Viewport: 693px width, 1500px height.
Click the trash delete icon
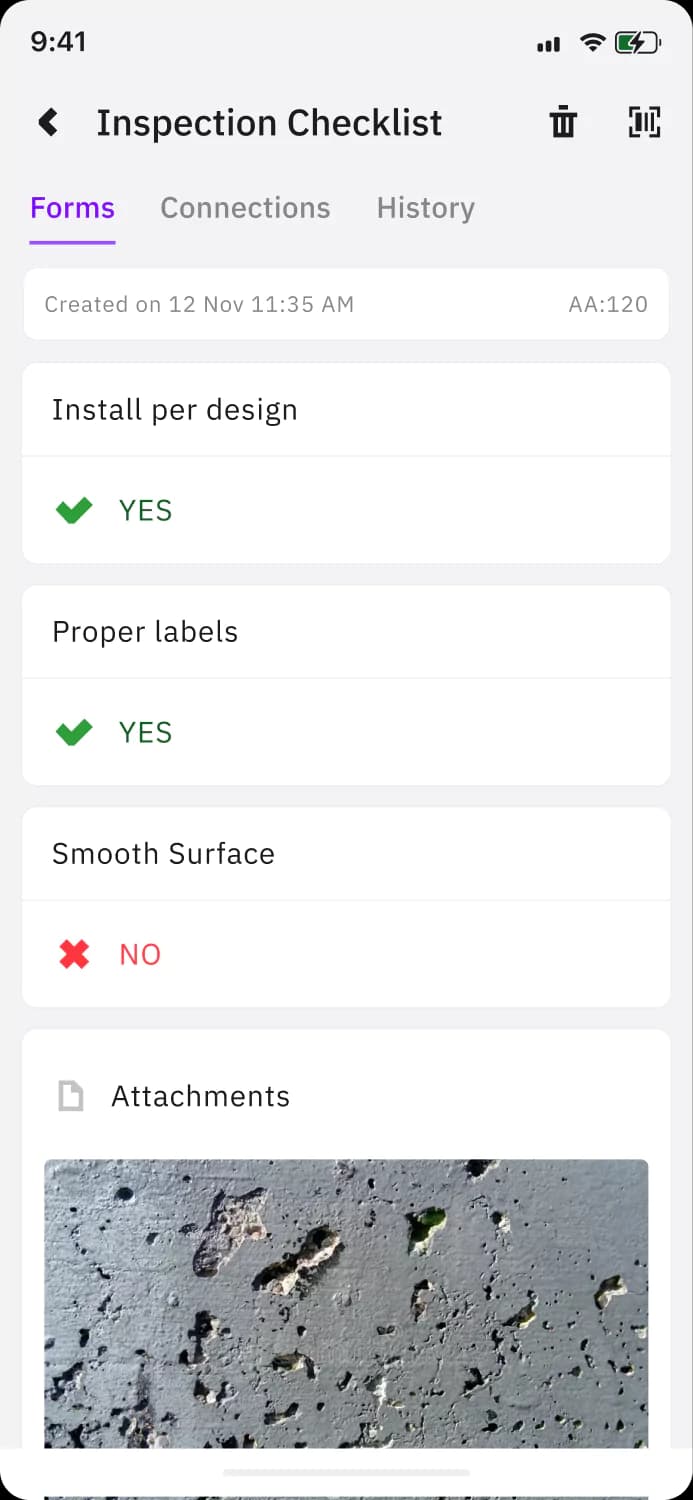coord(563,122)
